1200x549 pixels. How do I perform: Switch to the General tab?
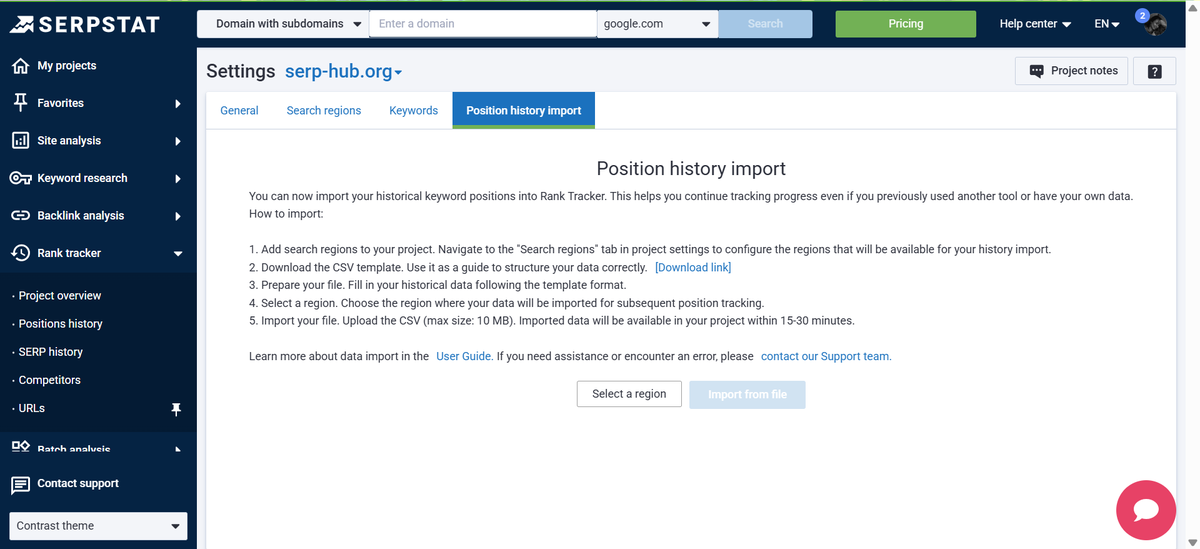pyautogui.click(x=239, y=111)
